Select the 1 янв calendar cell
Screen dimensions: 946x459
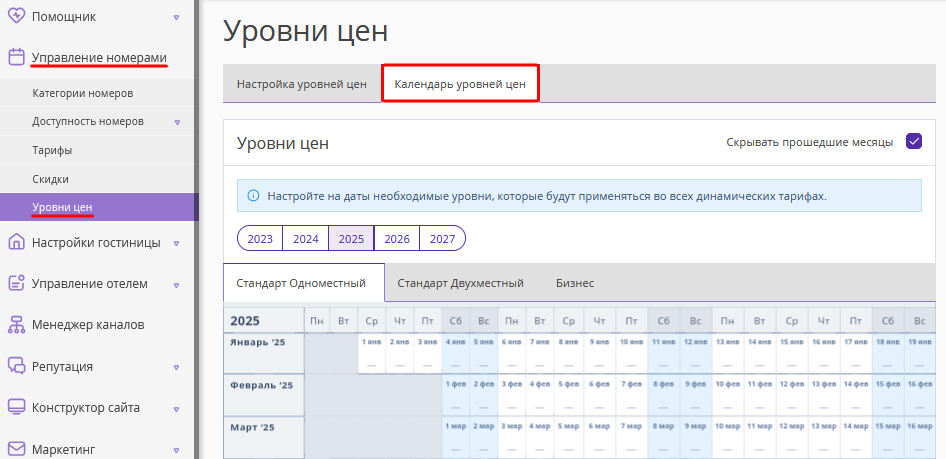coord(371,353)
